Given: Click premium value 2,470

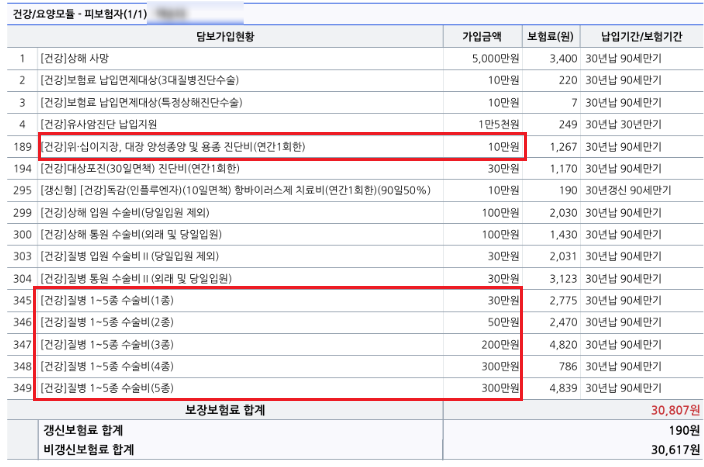Looking at the screenshot, I should coord(563,322).
